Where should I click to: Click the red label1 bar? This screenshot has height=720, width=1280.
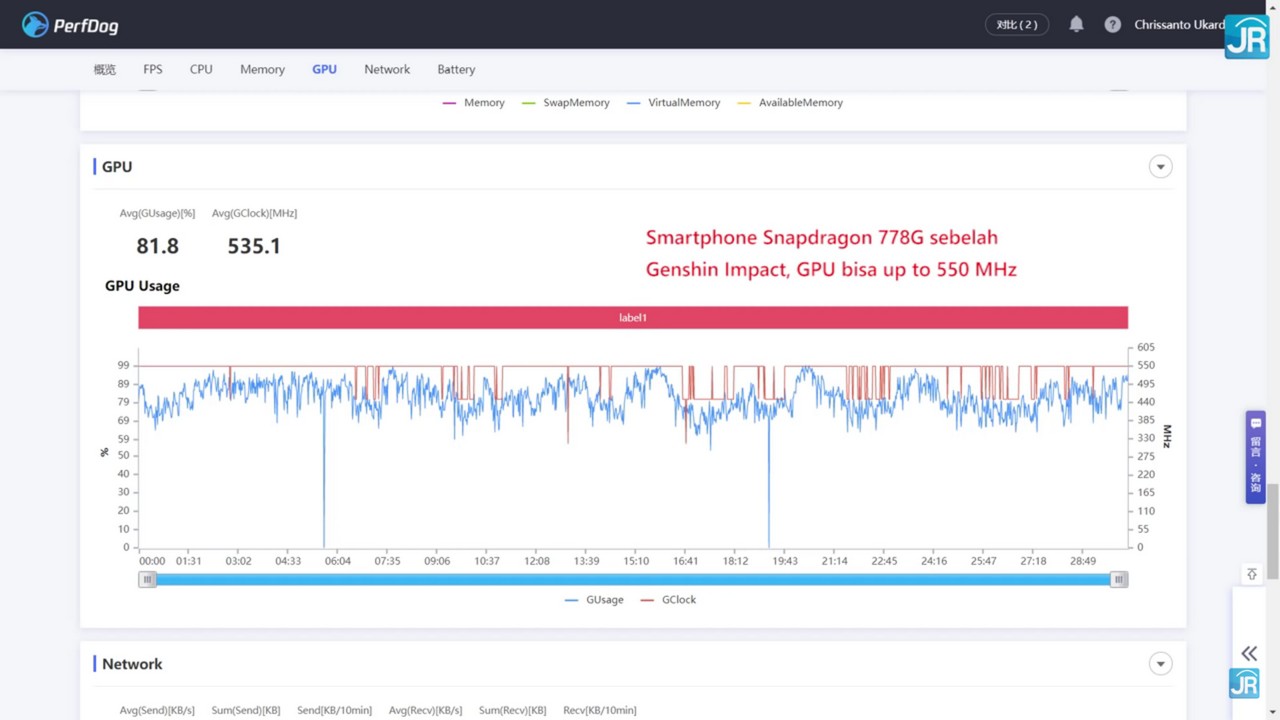coord(632,318)
